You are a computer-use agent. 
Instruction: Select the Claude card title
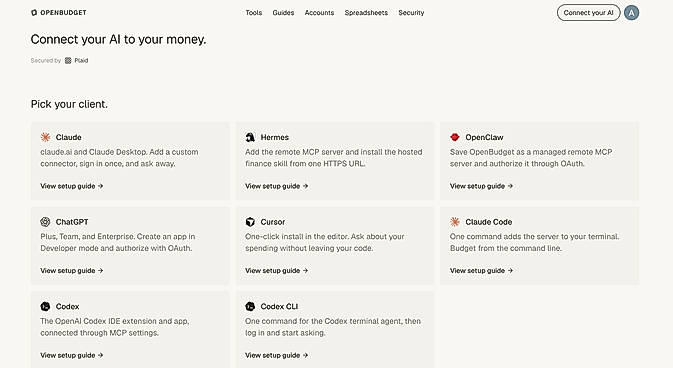tap(69, 137)
